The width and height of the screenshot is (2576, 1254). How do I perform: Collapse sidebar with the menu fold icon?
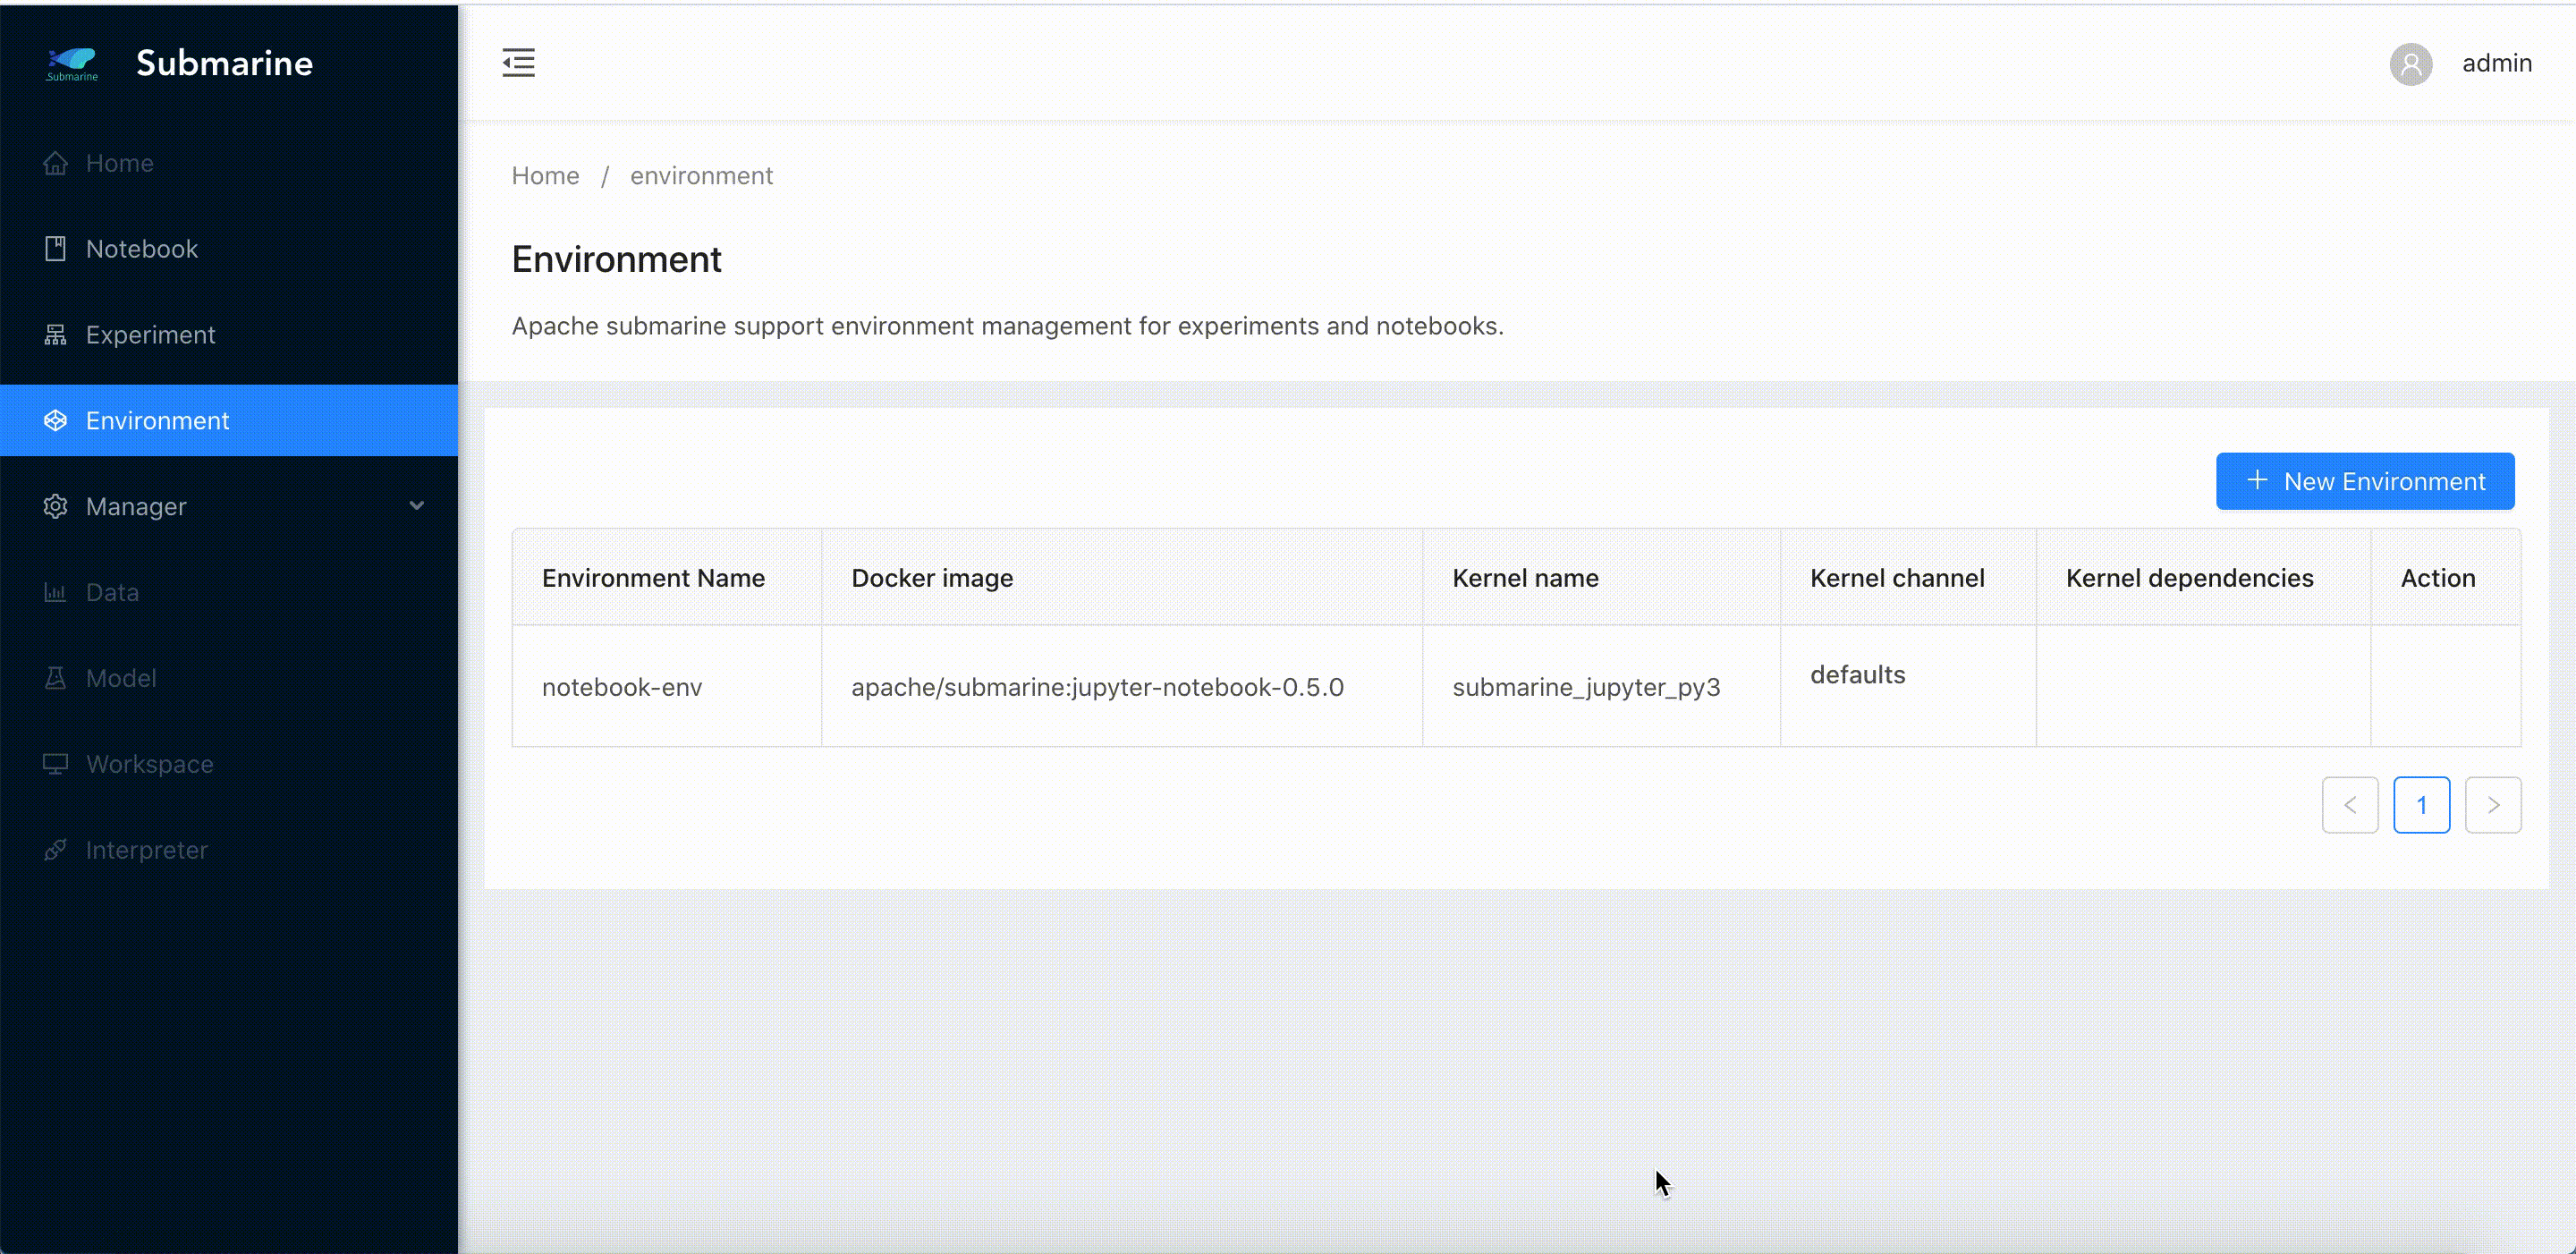[518, 63]
